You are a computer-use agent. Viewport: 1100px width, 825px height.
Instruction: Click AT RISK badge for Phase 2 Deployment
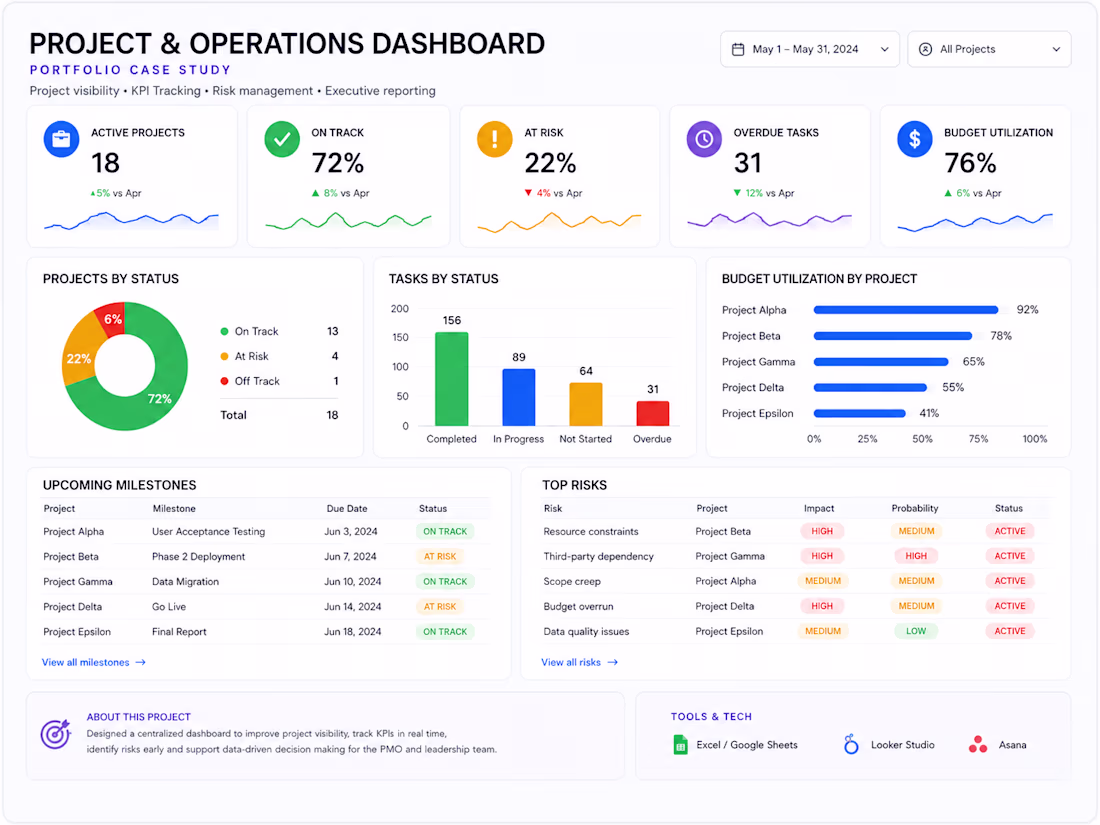pyautogui.click(x=440, y=556)
